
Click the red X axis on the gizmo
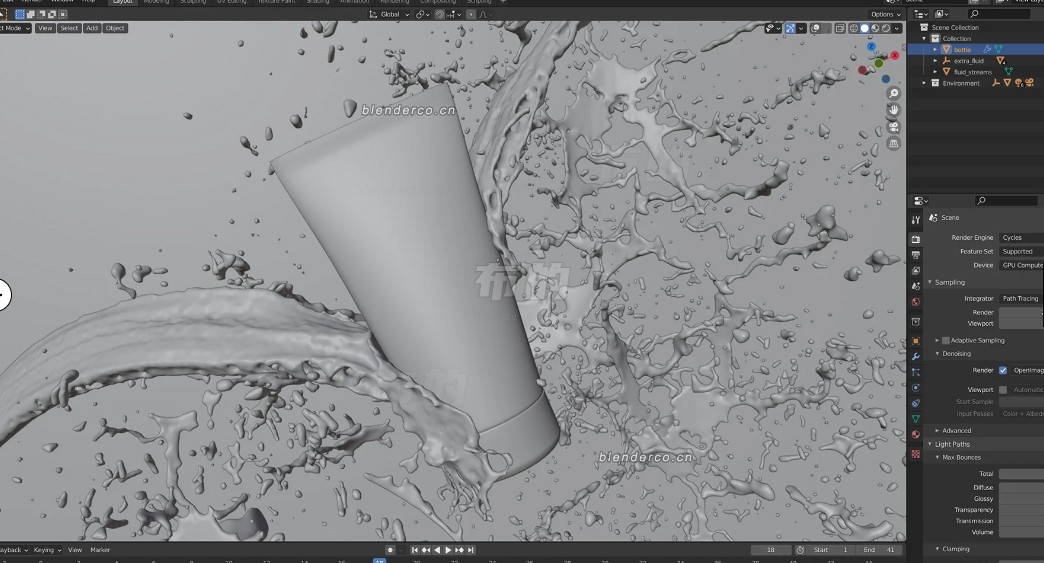(x=895, y=55)
